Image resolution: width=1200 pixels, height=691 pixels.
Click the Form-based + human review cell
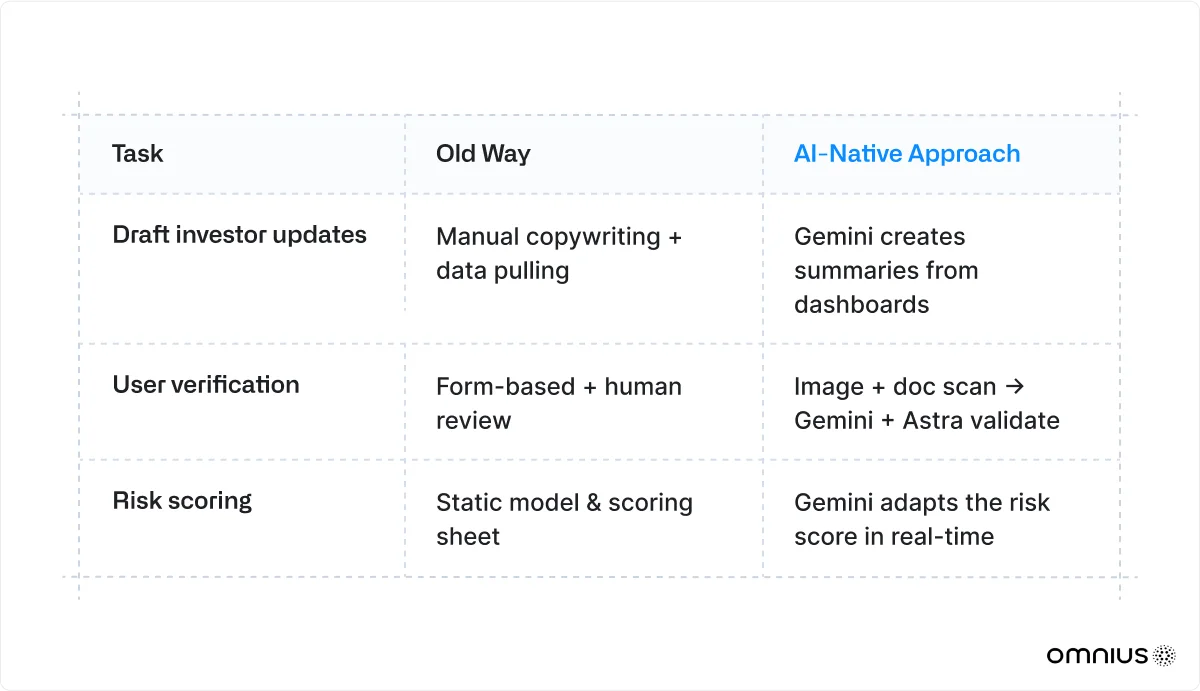(559, 404)
